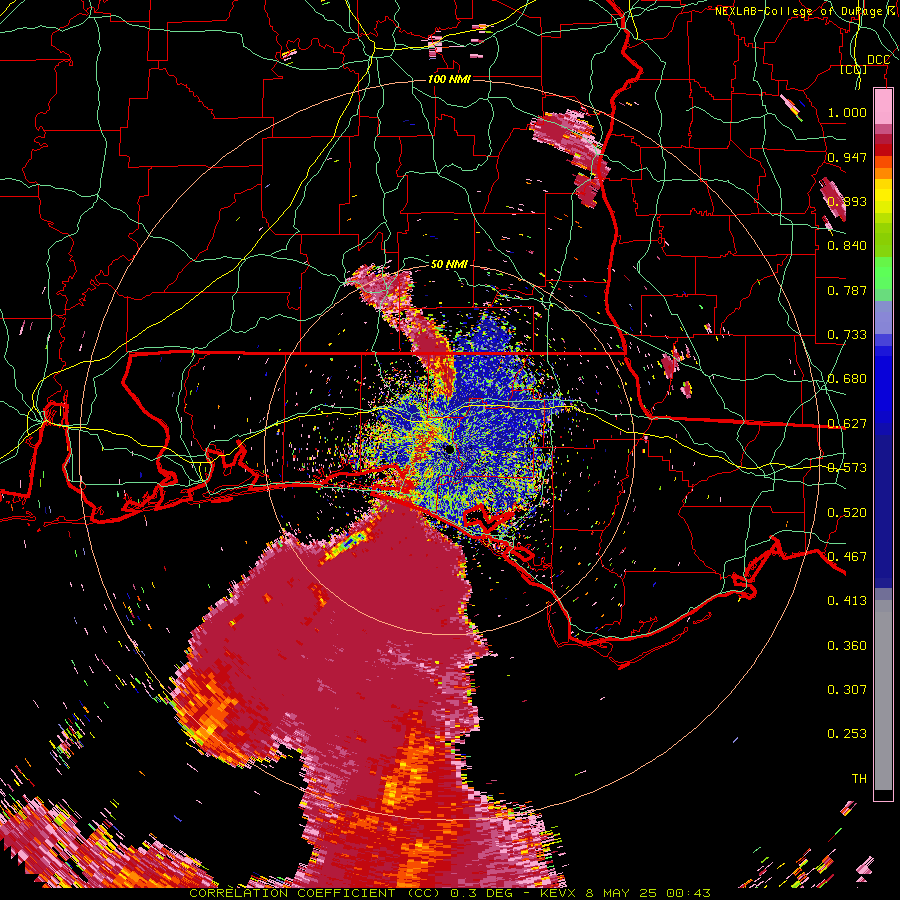Click the black radar site dot

point(449,449)
